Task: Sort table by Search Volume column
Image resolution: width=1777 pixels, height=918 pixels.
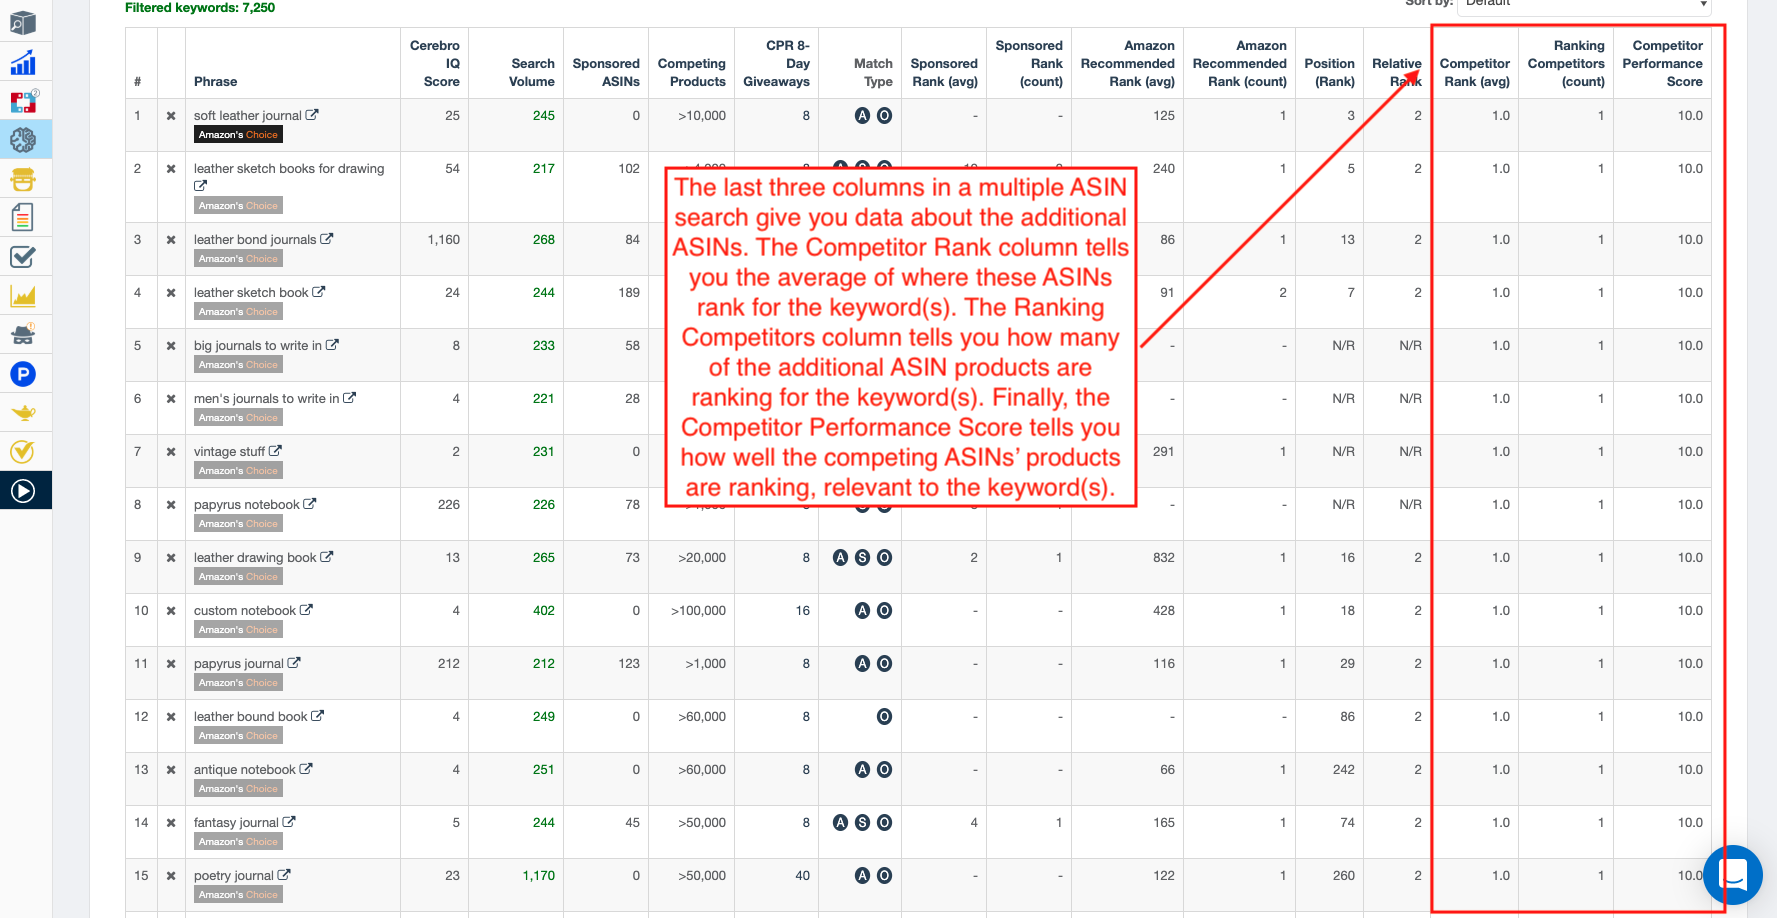Action: [x=532, y=72]
